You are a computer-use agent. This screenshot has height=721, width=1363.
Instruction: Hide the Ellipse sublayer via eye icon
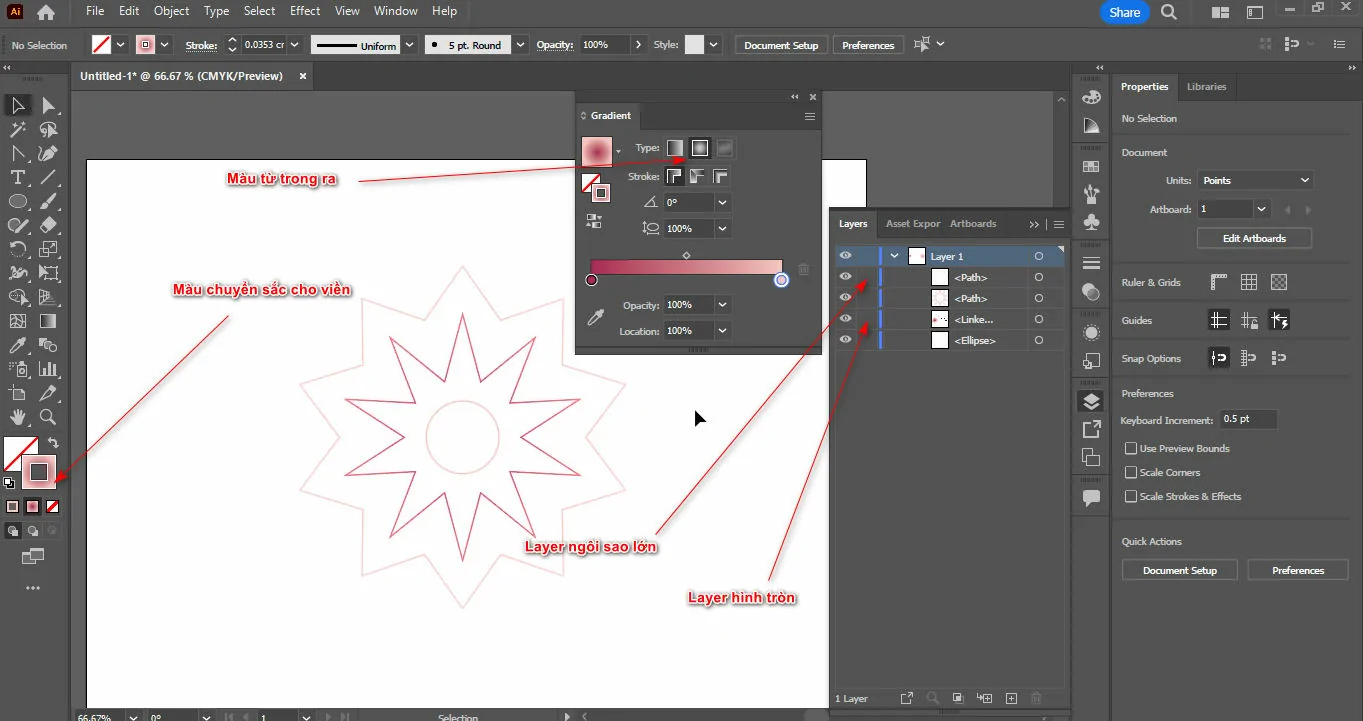click(x=845, y=340)
